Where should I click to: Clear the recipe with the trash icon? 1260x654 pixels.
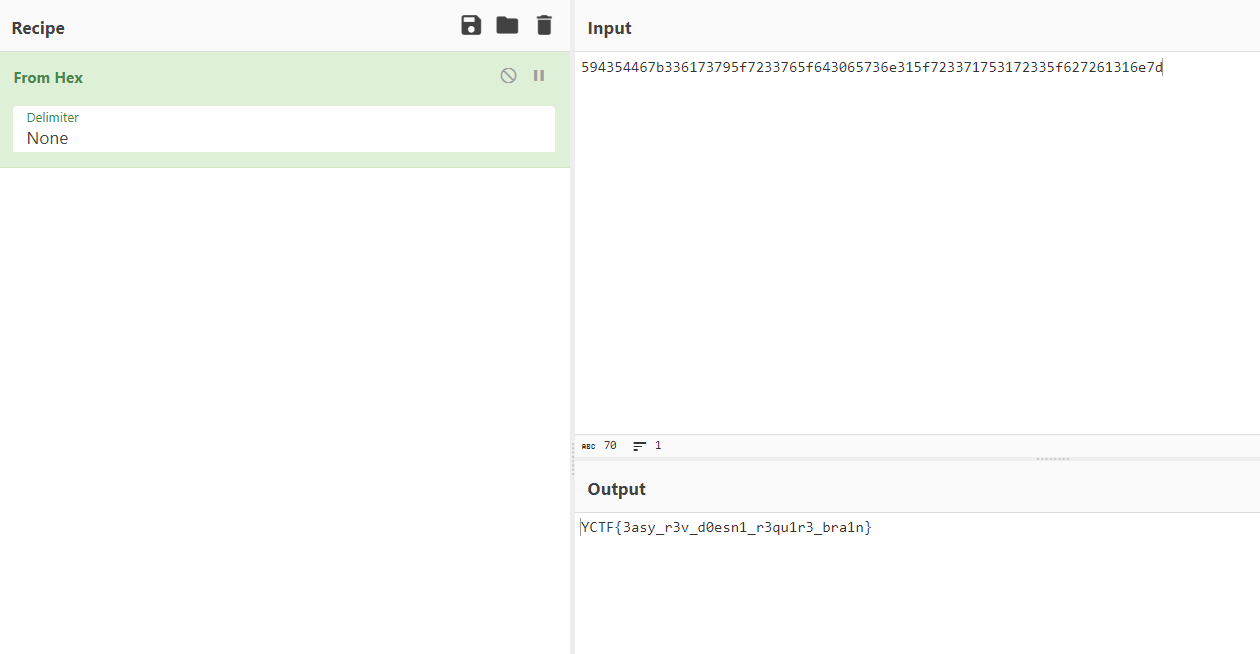pyautogui.click(x=544, y=26)
